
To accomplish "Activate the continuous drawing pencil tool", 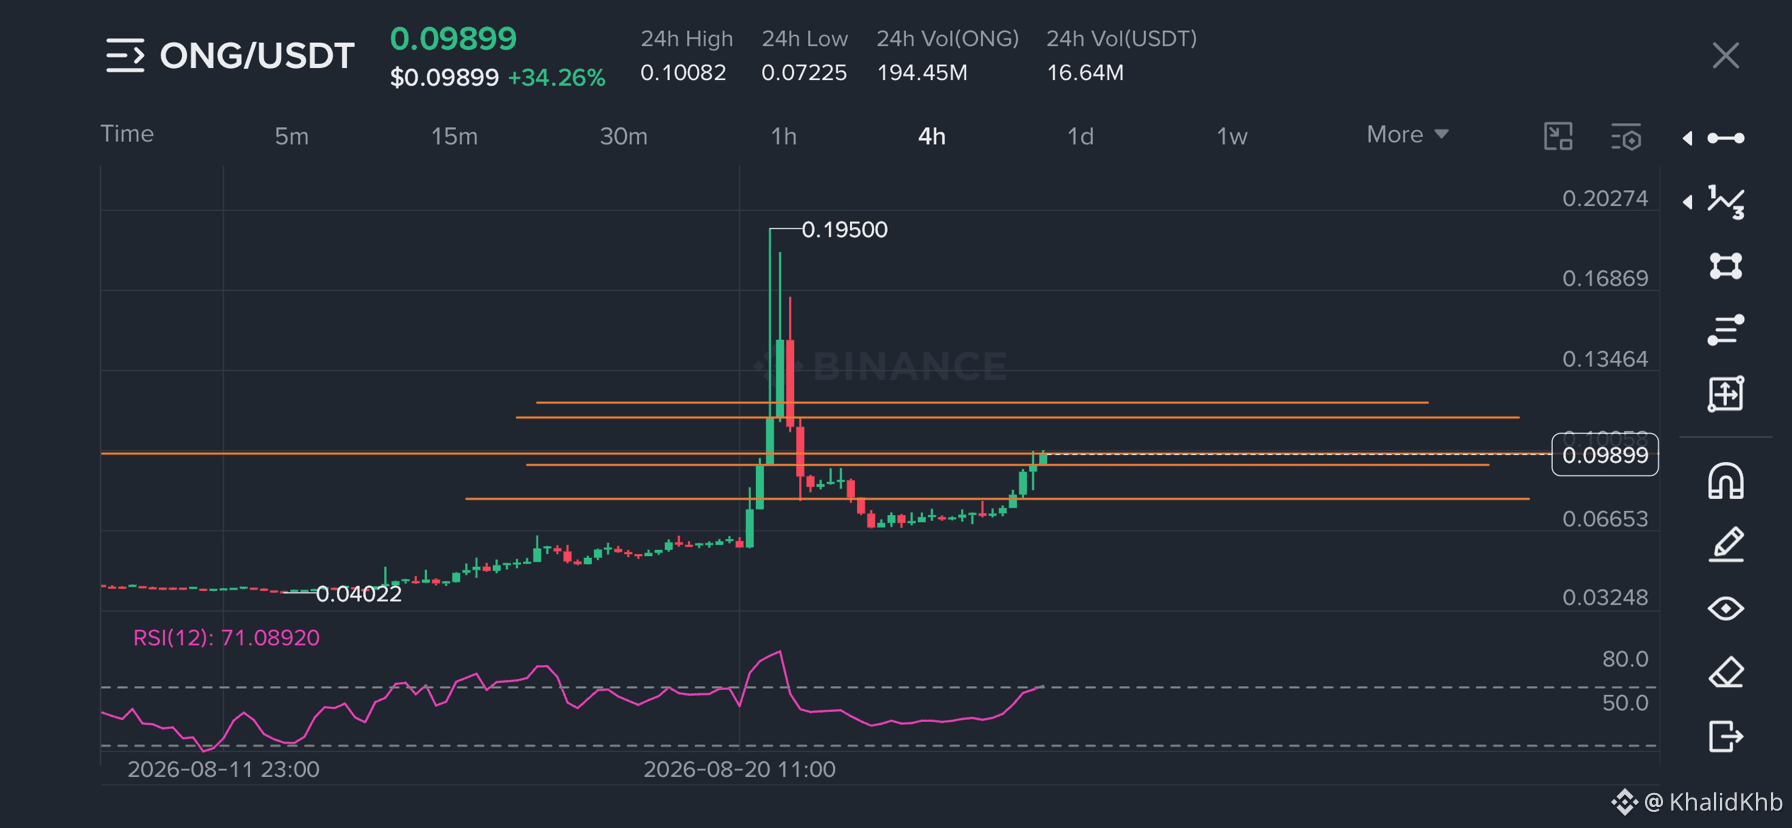I will [x=1726, y=545].
